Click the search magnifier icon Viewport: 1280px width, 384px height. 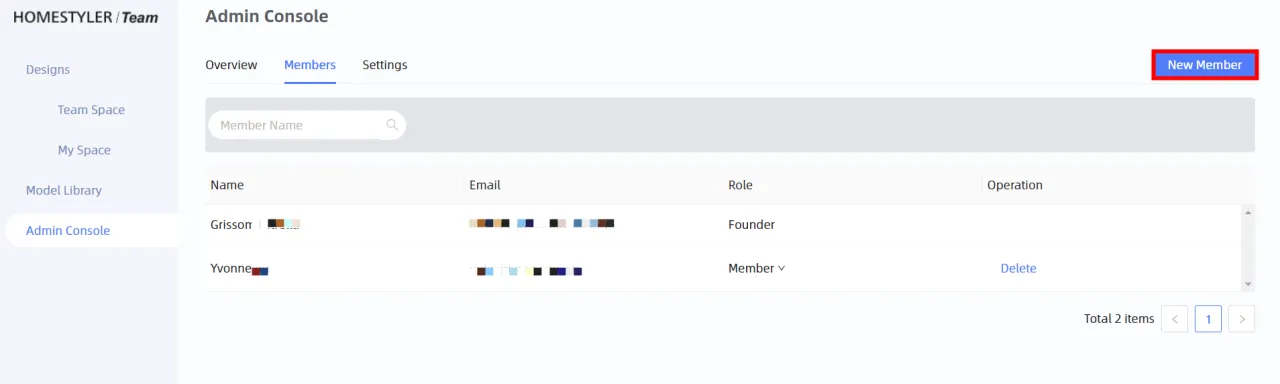[x=392, y=125]
